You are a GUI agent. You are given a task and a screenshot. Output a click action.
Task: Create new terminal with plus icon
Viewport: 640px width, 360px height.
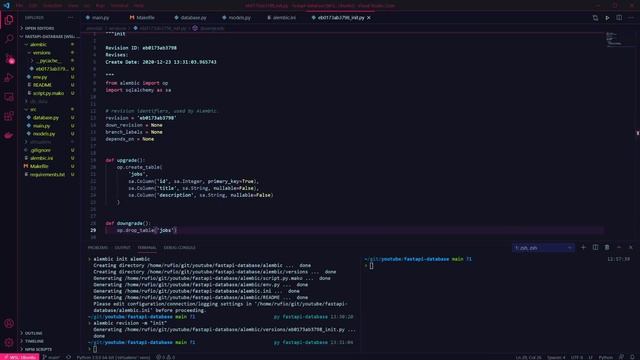tap(583, 247)
